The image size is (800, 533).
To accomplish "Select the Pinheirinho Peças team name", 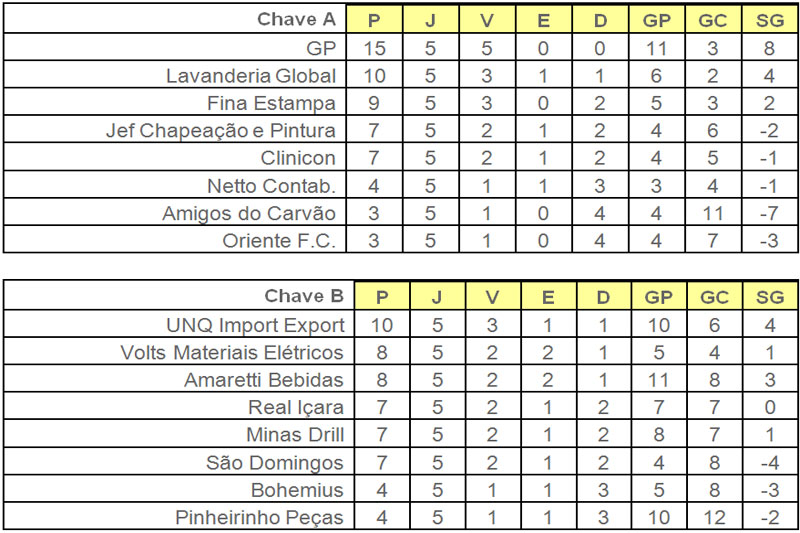I will (259, 517).
